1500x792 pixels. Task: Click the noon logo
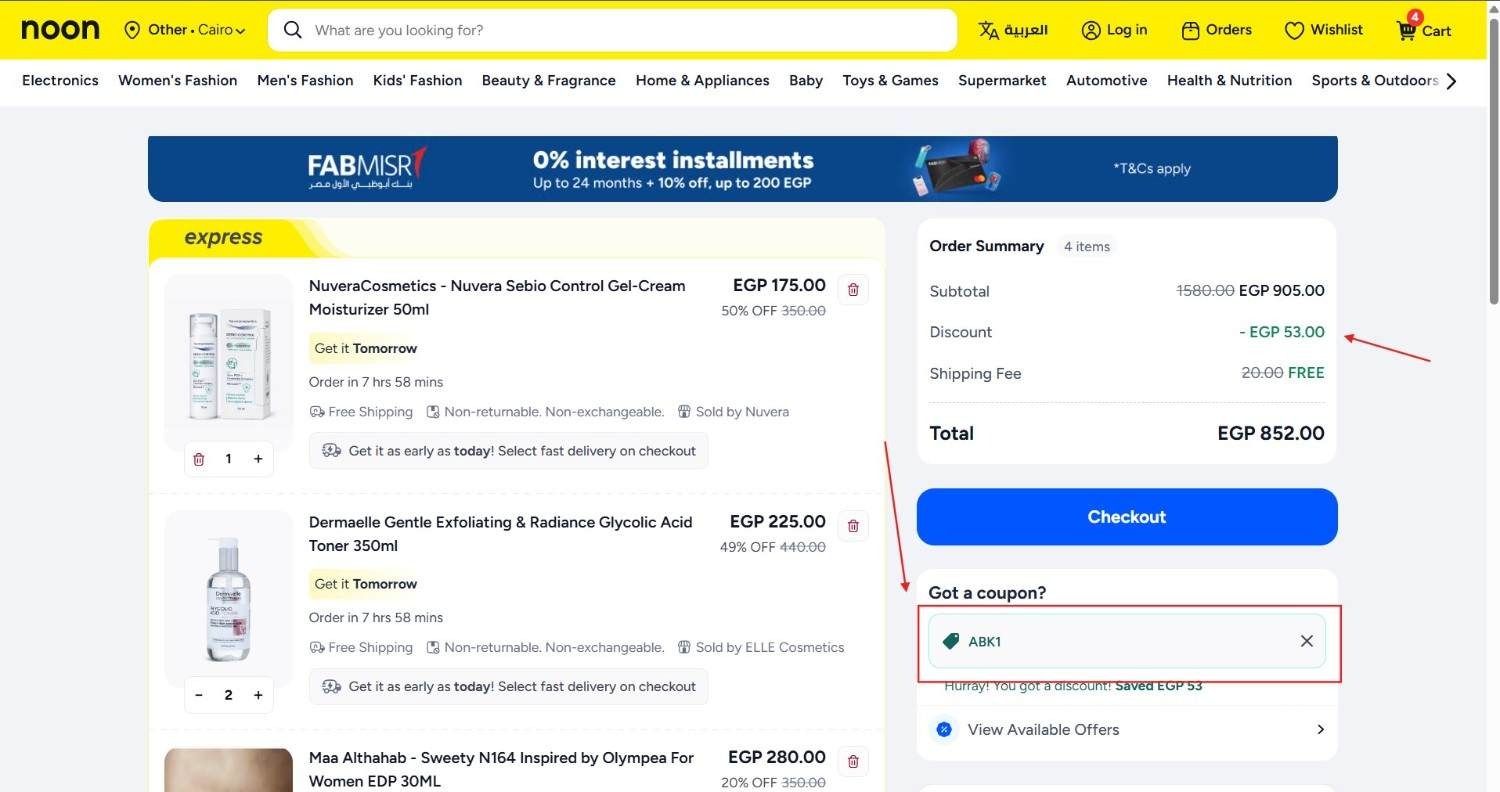[60, 30]
